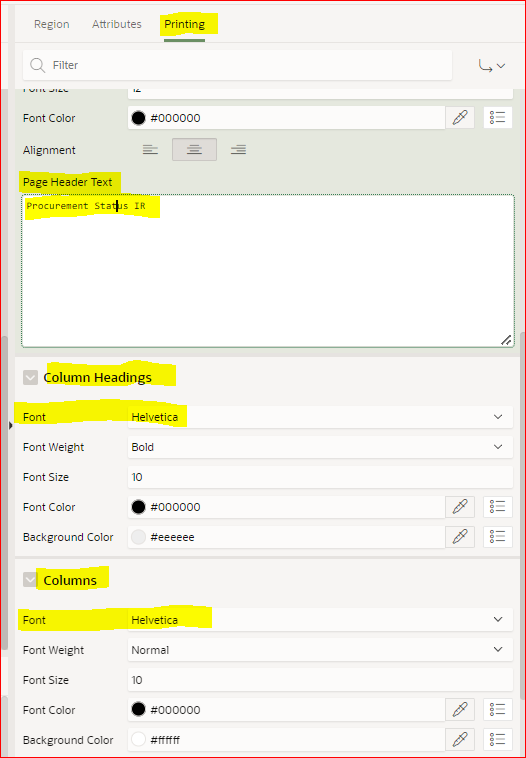Click the Filter search field
Image resolution: width=526 pixels, height=758 pixels.
coord(237,65)
